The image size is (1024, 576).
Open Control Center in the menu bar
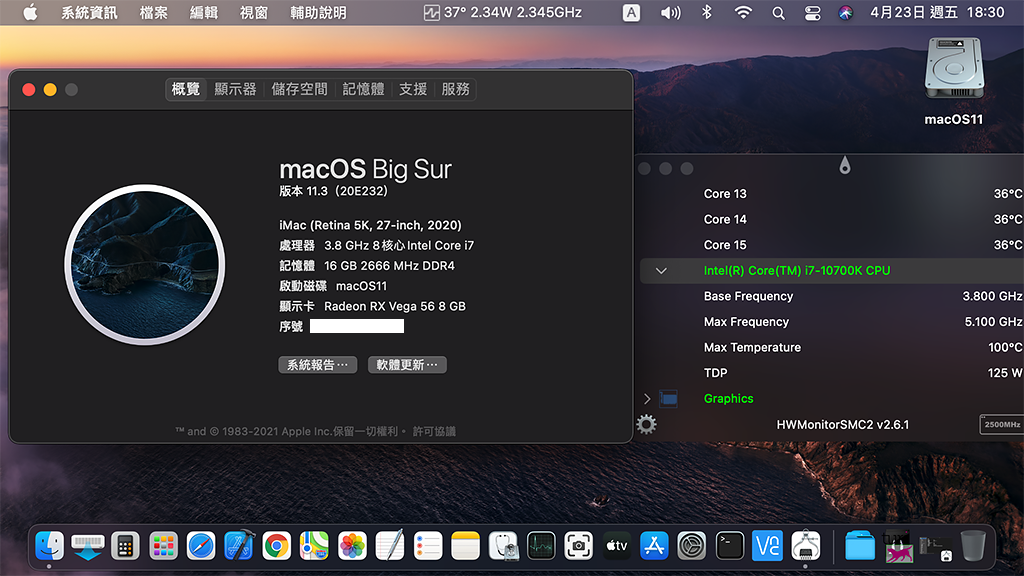click(812, 12)
